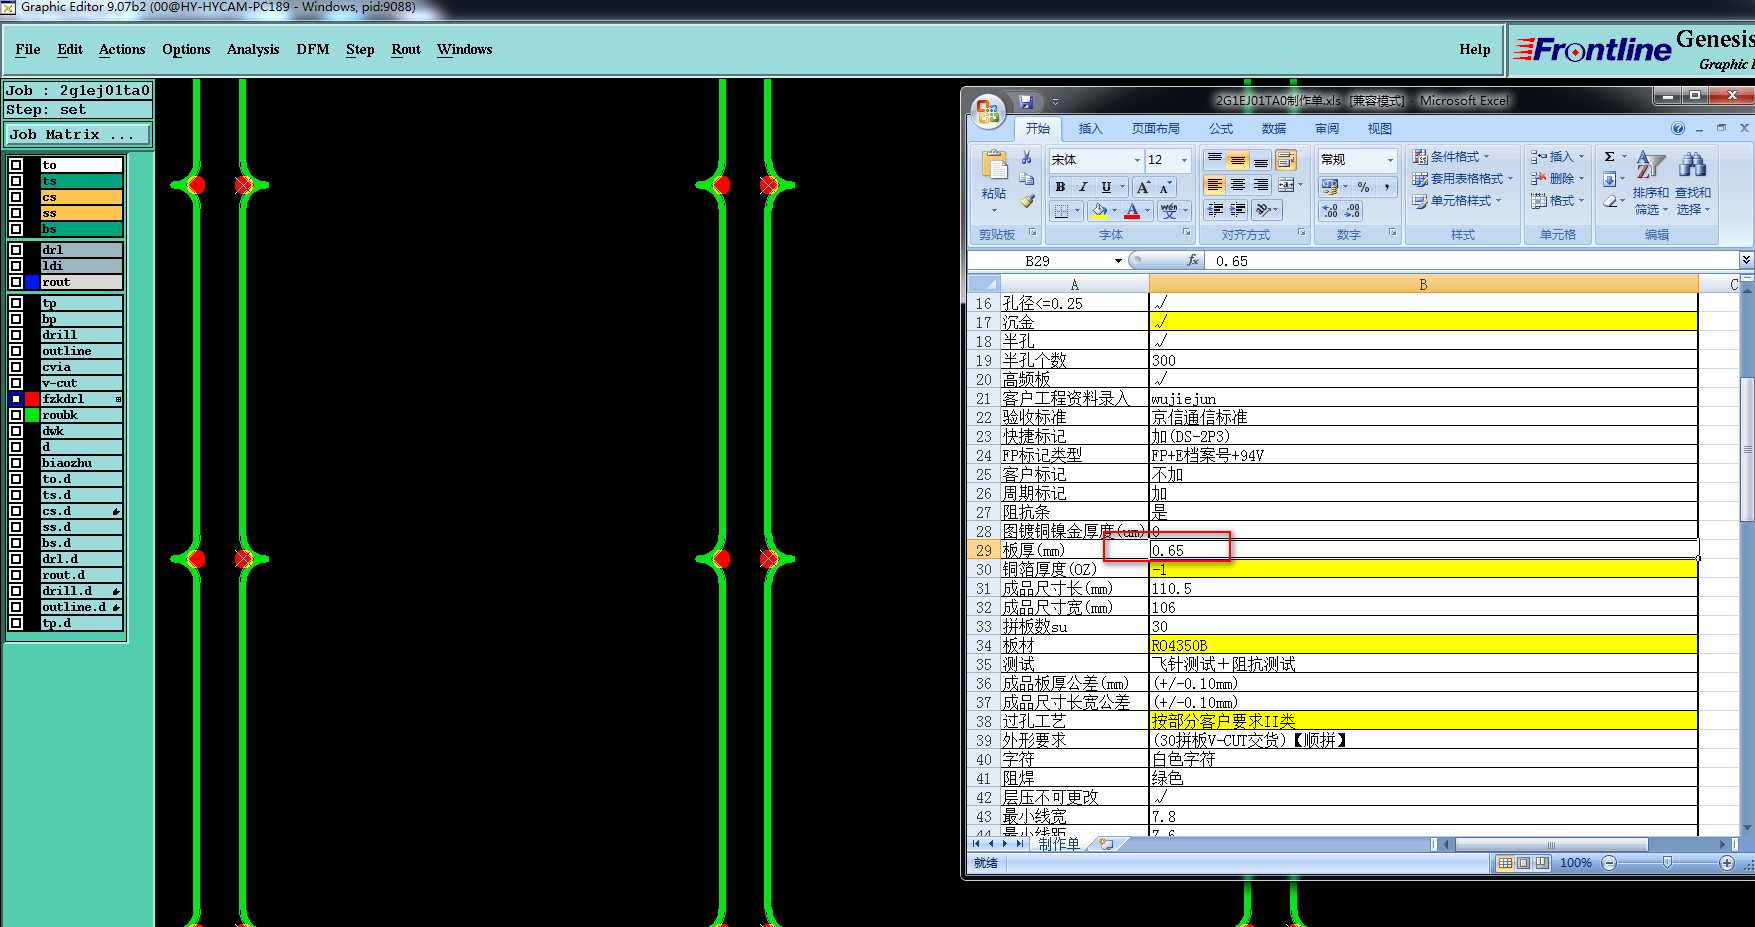Open the font name dropdown

1137,160
